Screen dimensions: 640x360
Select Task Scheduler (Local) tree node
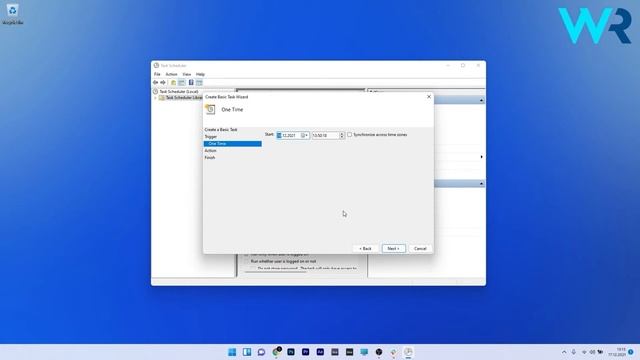point(179,92)
